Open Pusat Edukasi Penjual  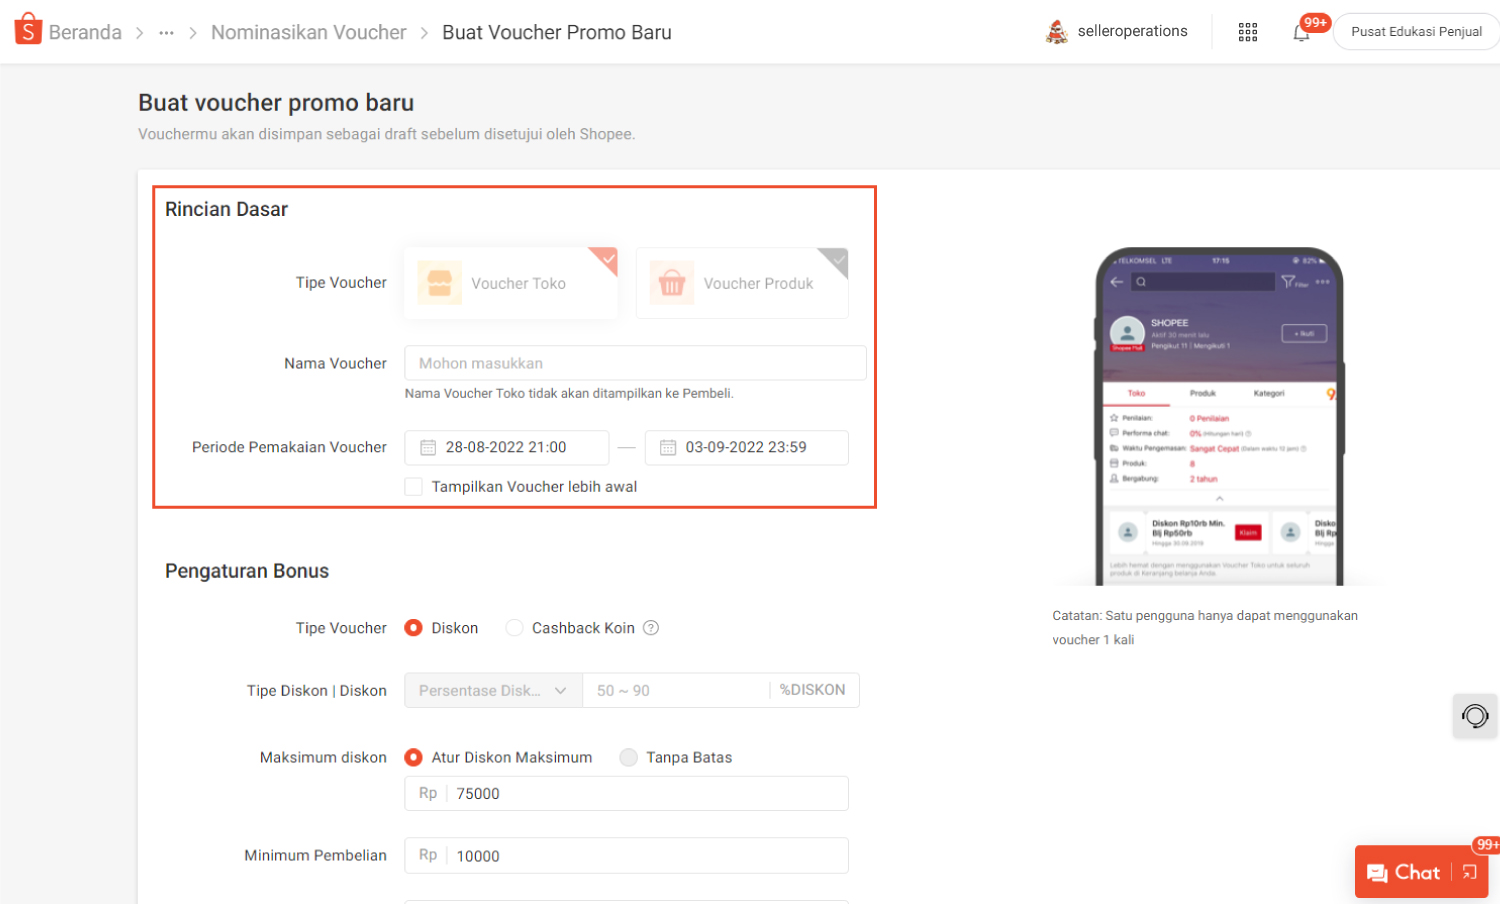(1416, 32)
